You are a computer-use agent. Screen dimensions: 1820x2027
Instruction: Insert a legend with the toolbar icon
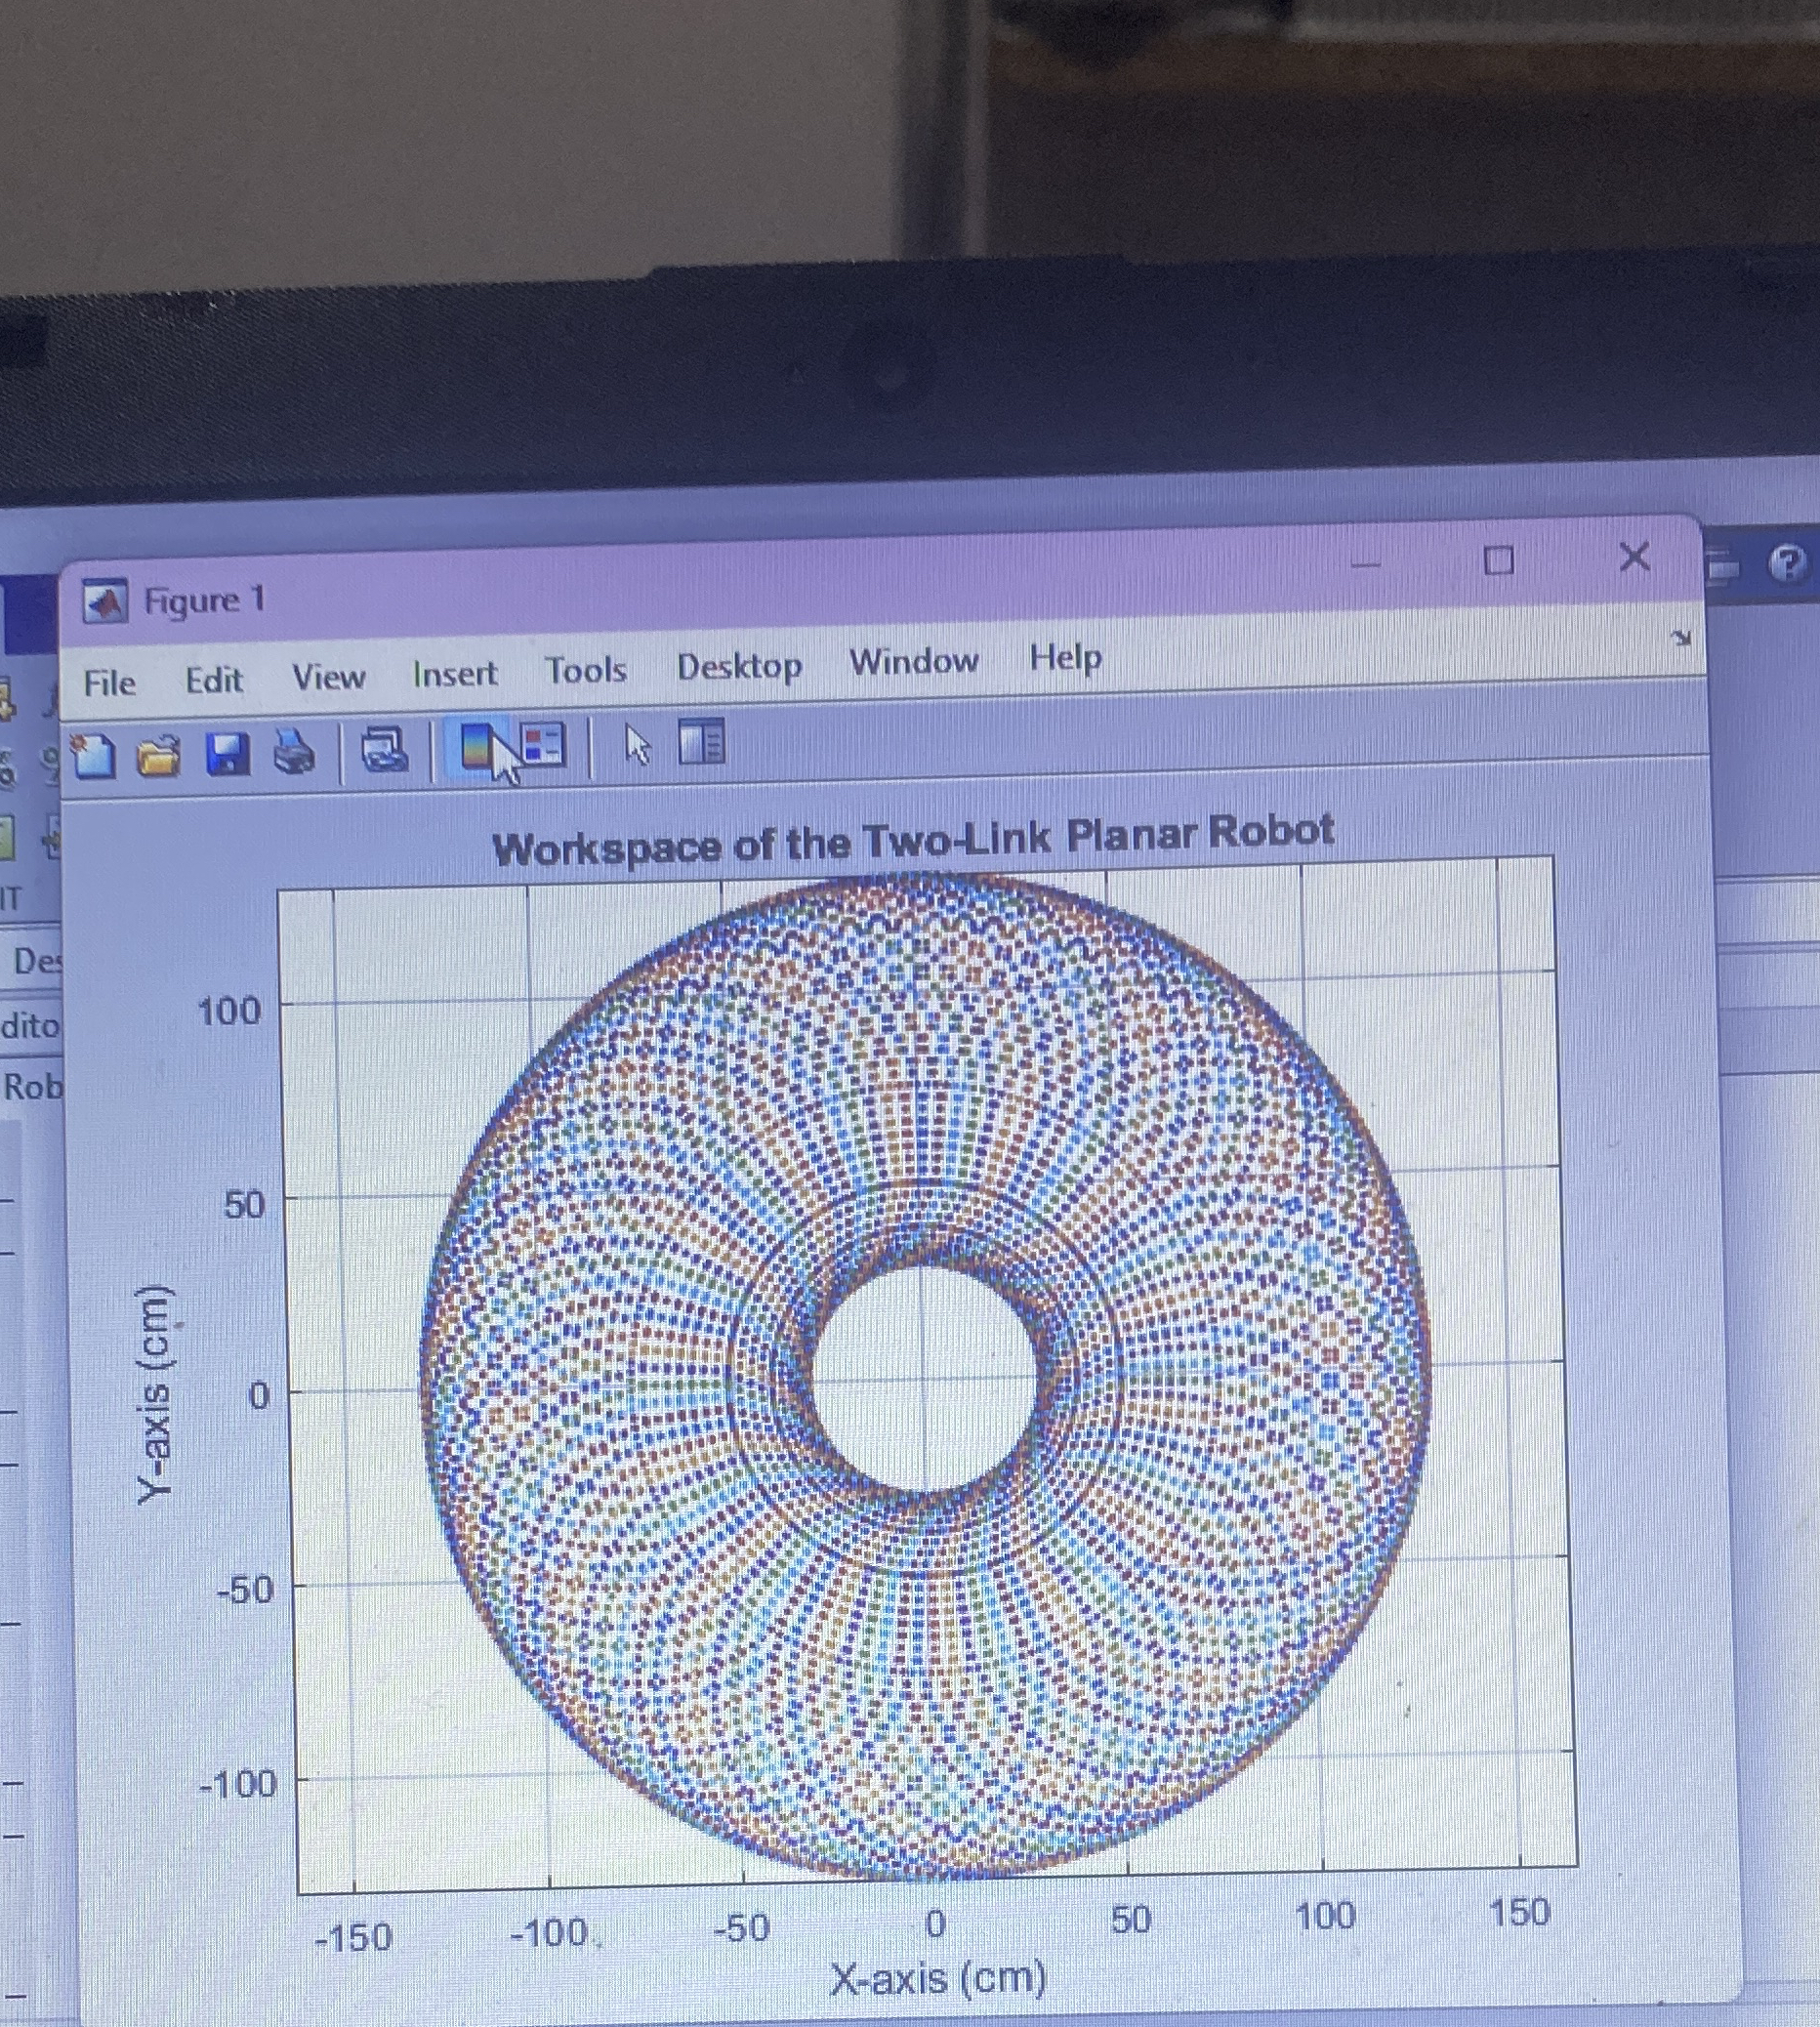pyautogui.click(x=543, y=745)
